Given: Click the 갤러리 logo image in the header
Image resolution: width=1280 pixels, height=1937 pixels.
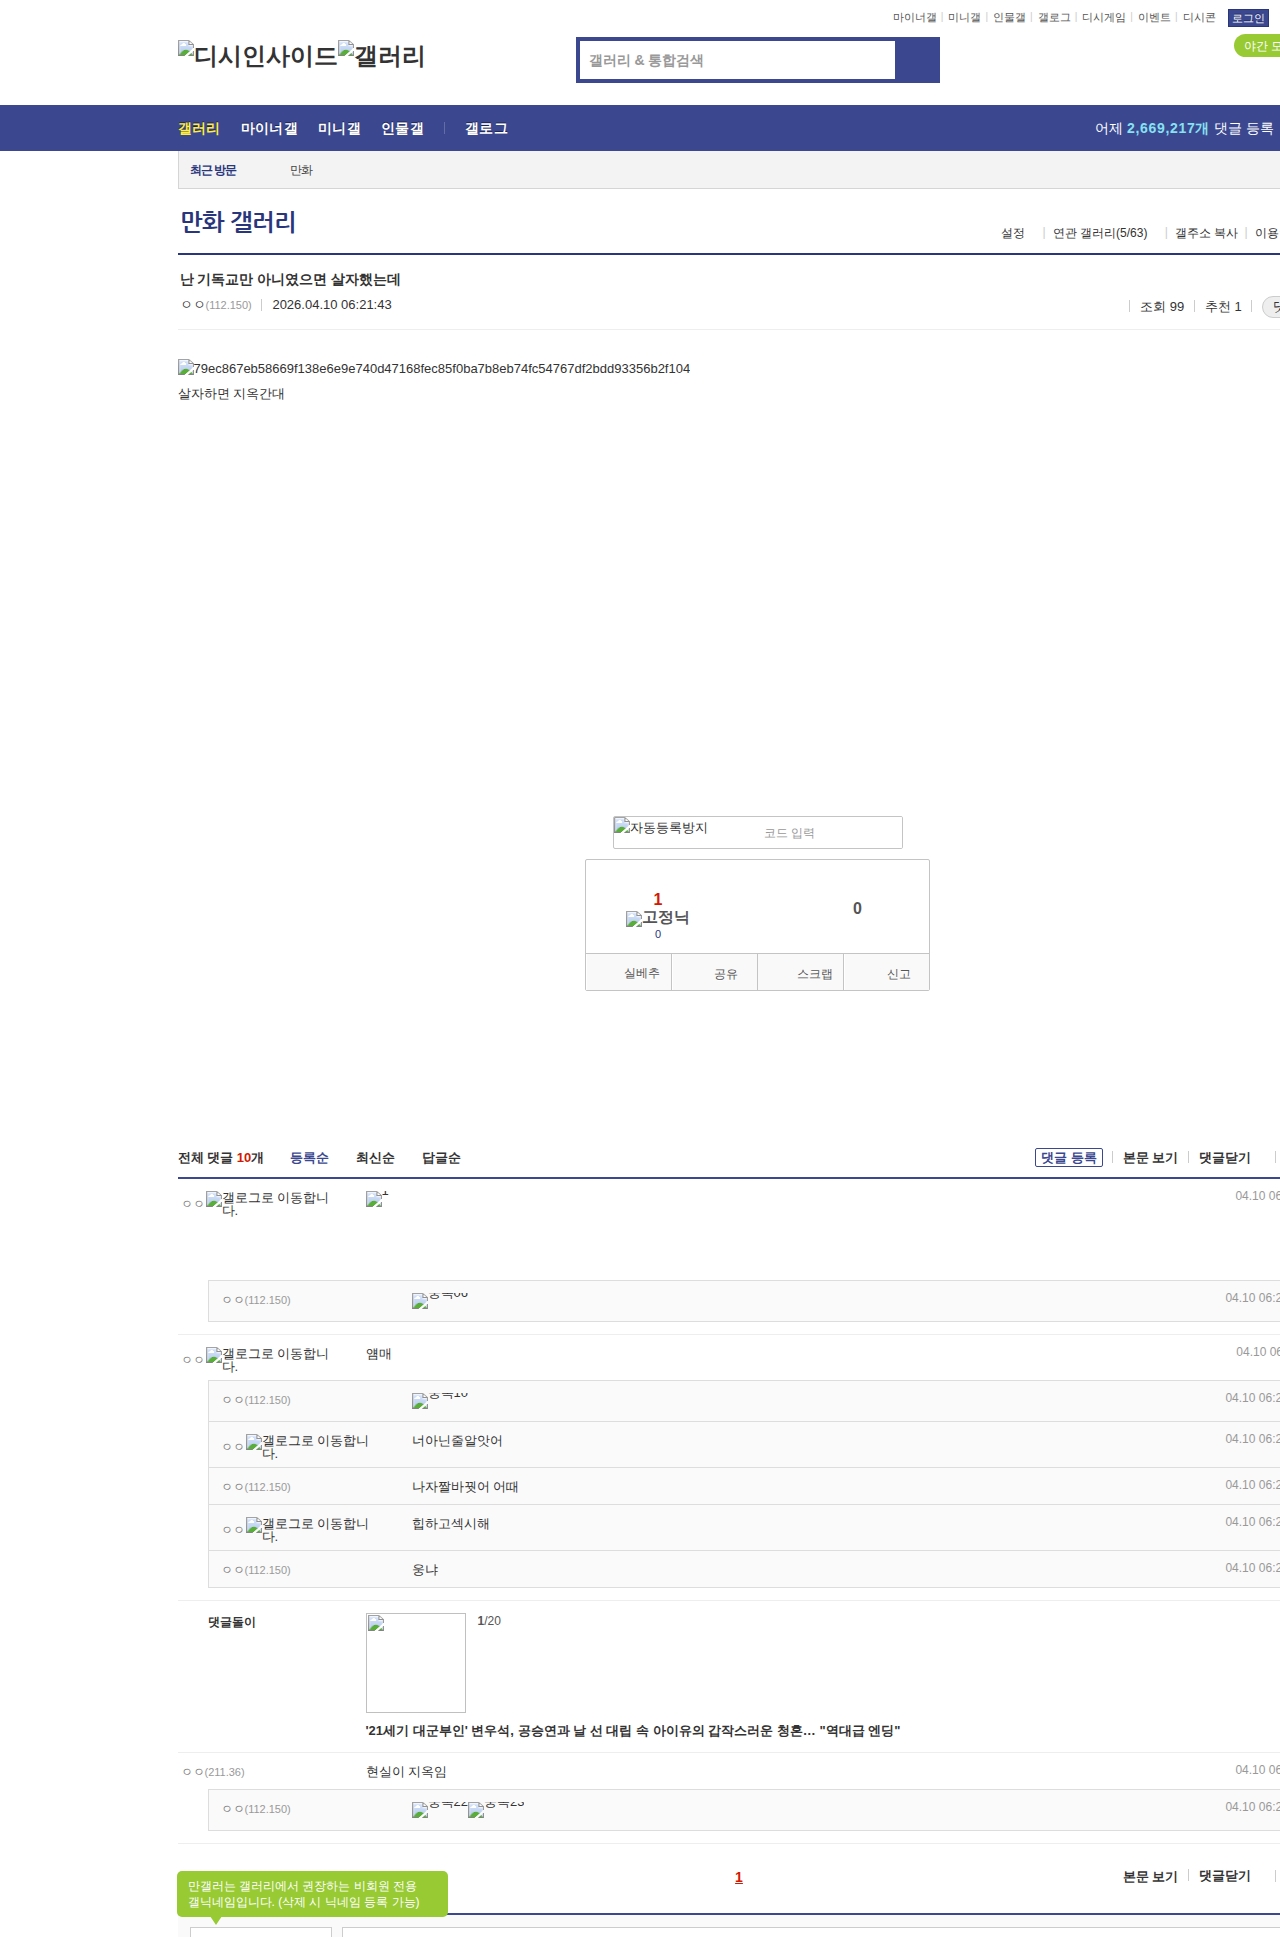Looking at the screenshot, I should [382, 56].
